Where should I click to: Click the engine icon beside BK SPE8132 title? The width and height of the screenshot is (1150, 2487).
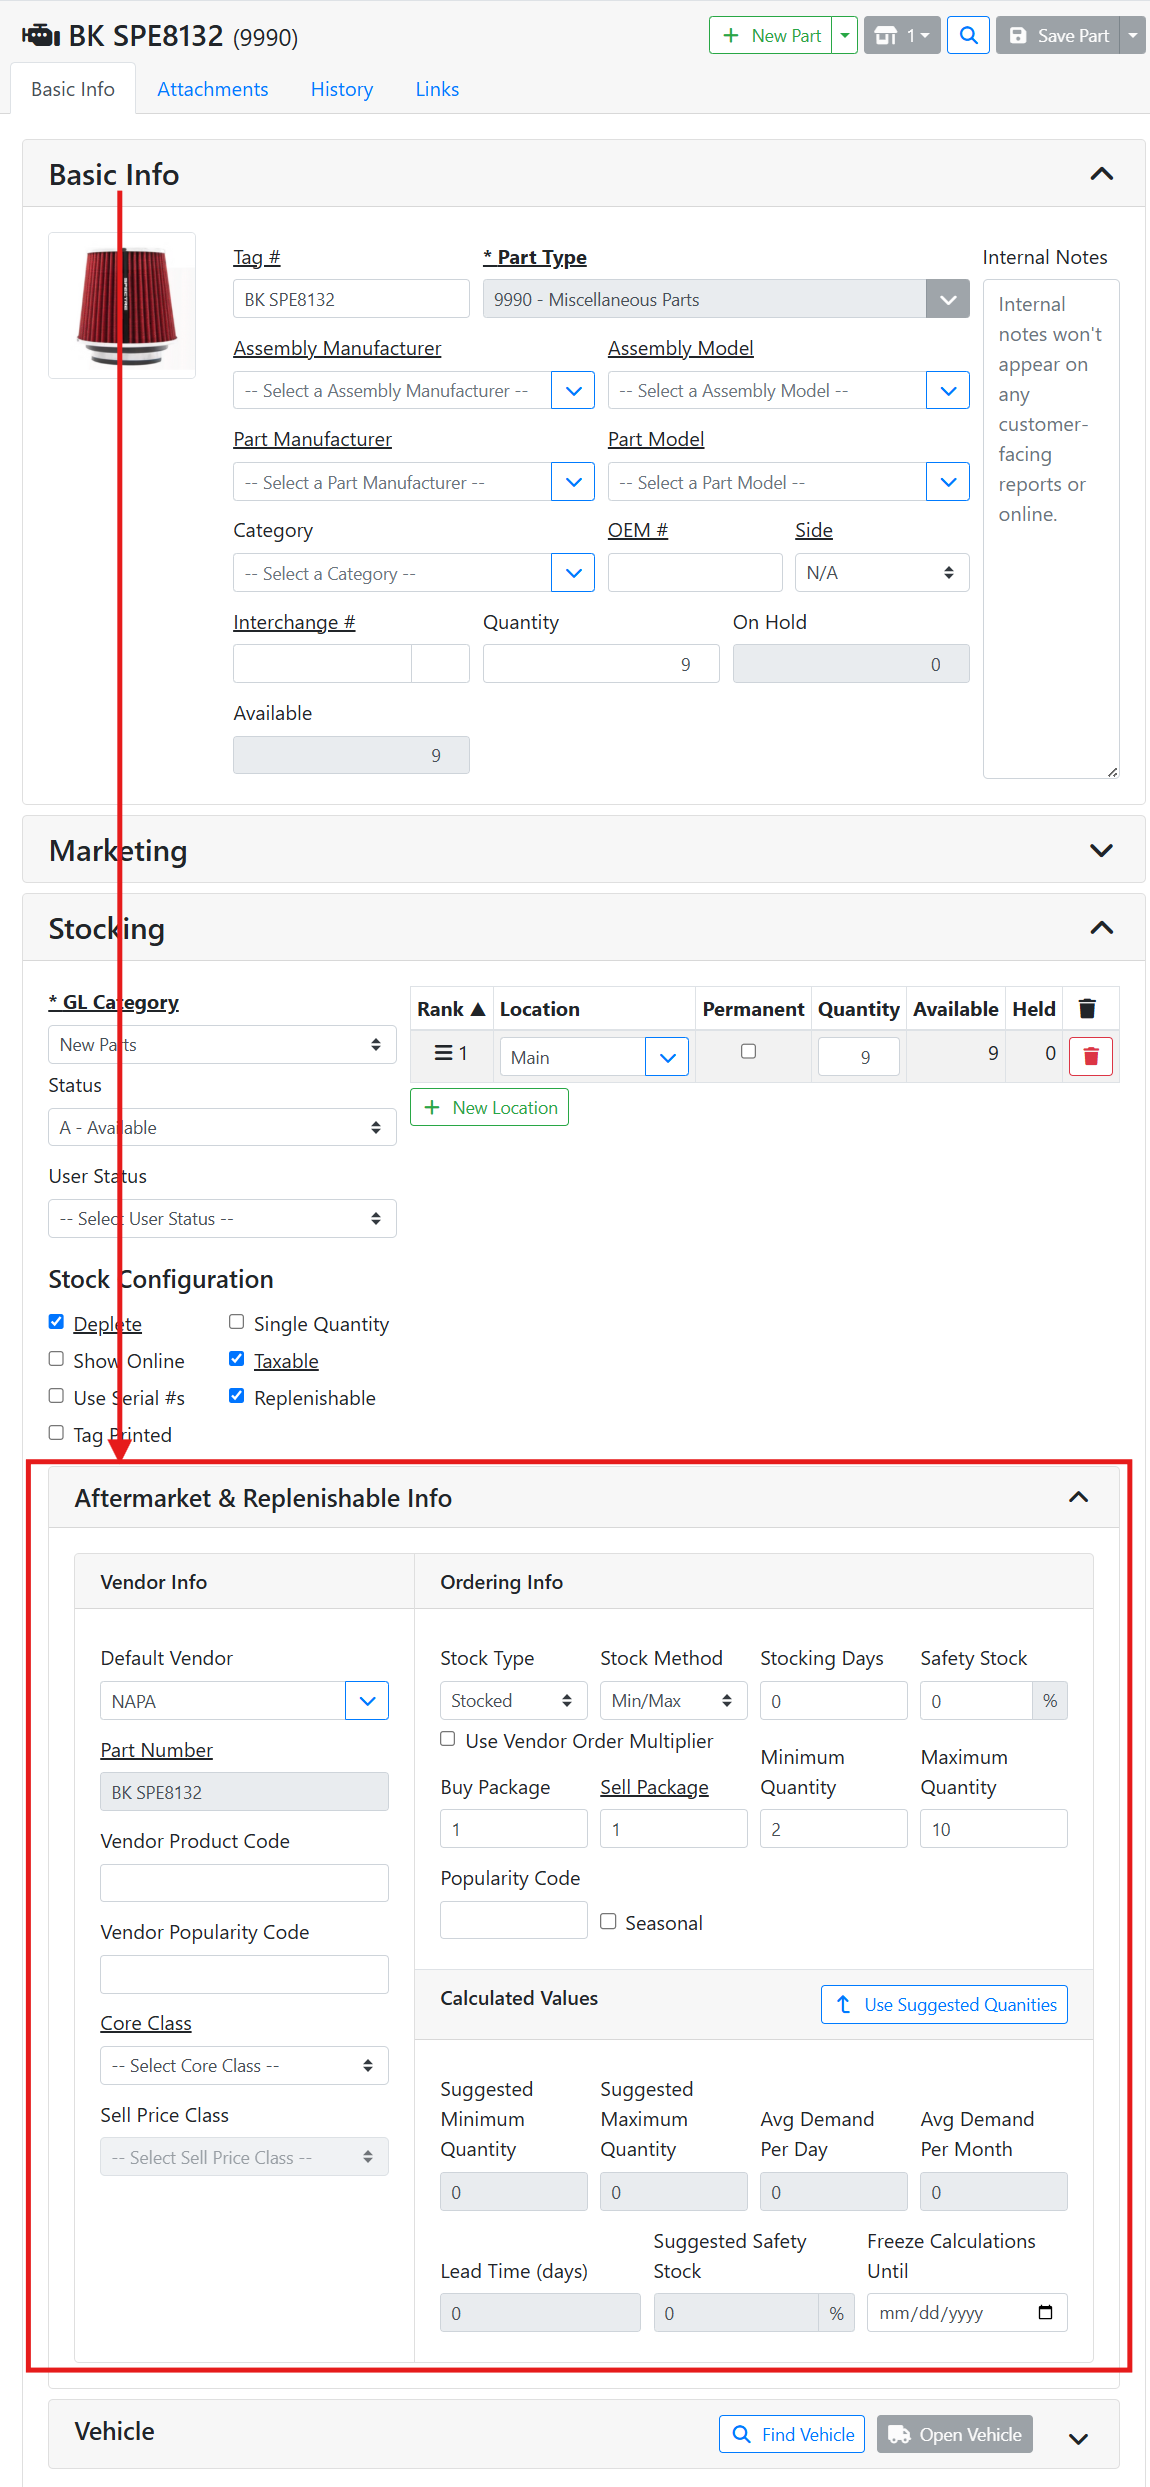point(41,36)
